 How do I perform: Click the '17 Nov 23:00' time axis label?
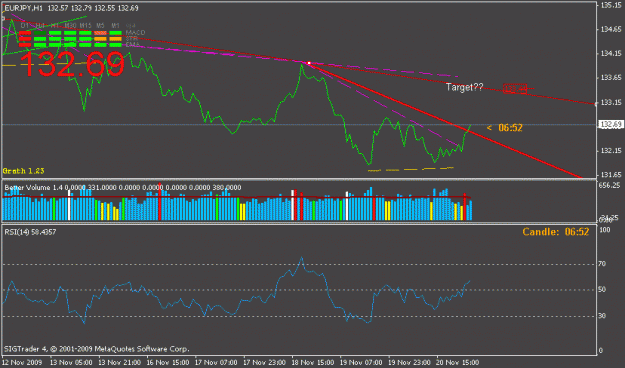pos(264,362)
